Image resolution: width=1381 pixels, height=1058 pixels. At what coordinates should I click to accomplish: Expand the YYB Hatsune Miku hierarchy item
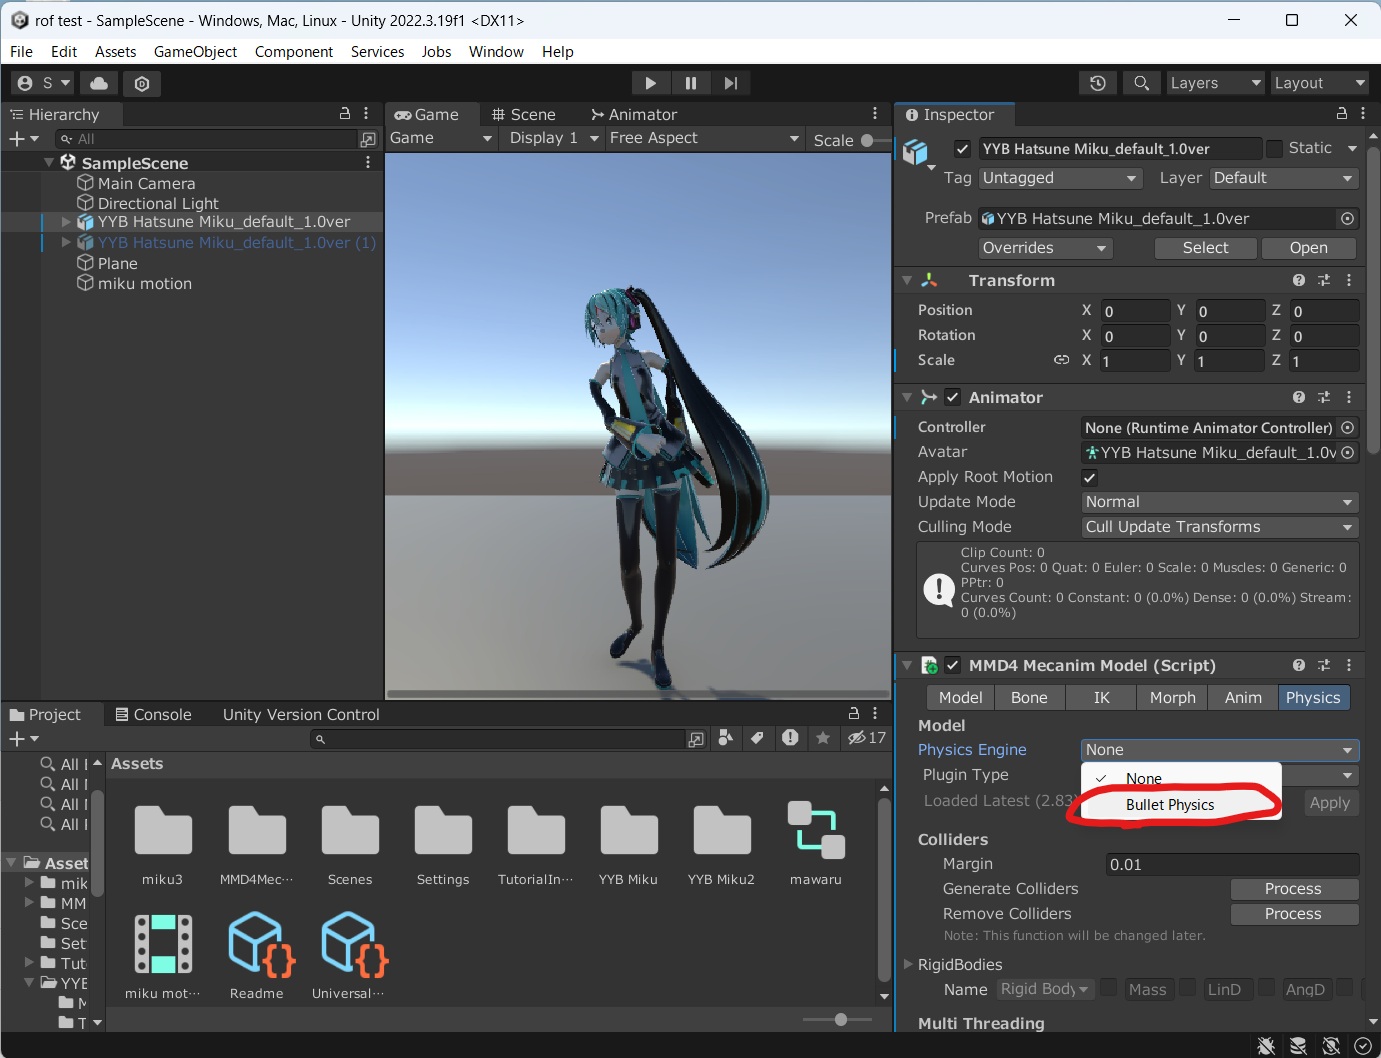click(x=65, y=222)
